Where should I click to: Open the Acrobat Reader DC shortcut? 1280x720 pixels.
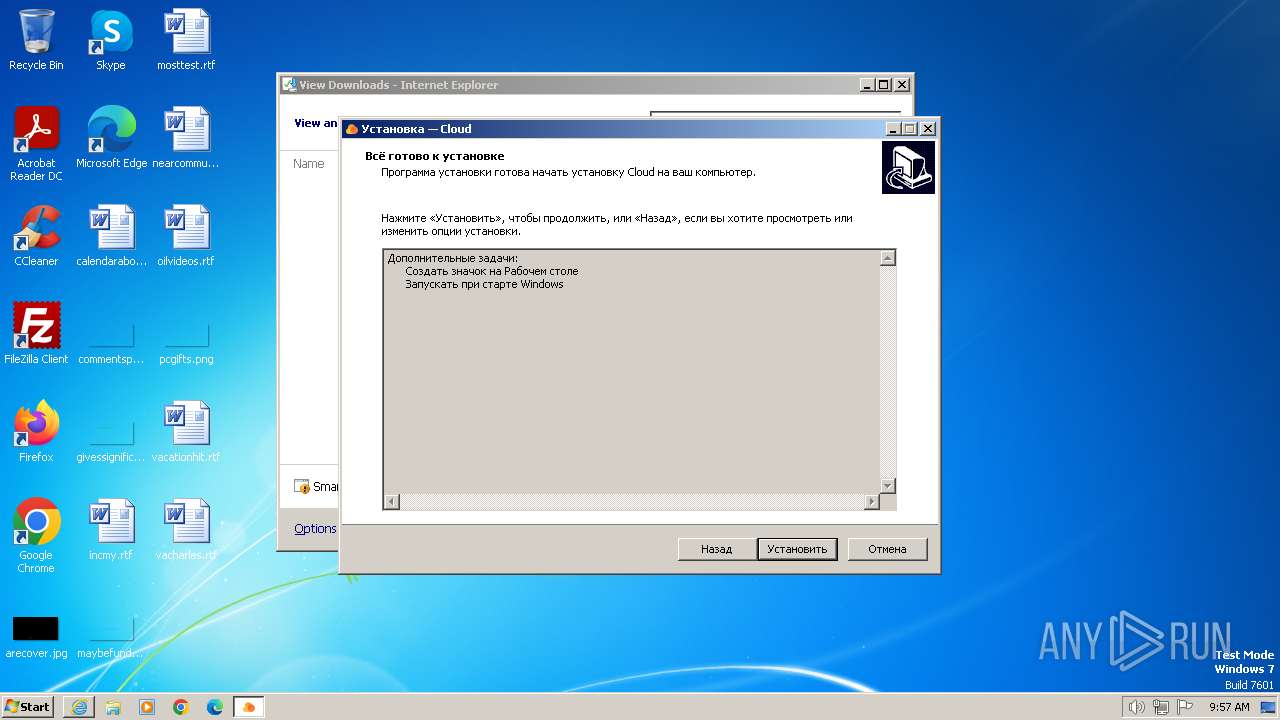coord(36,144)
